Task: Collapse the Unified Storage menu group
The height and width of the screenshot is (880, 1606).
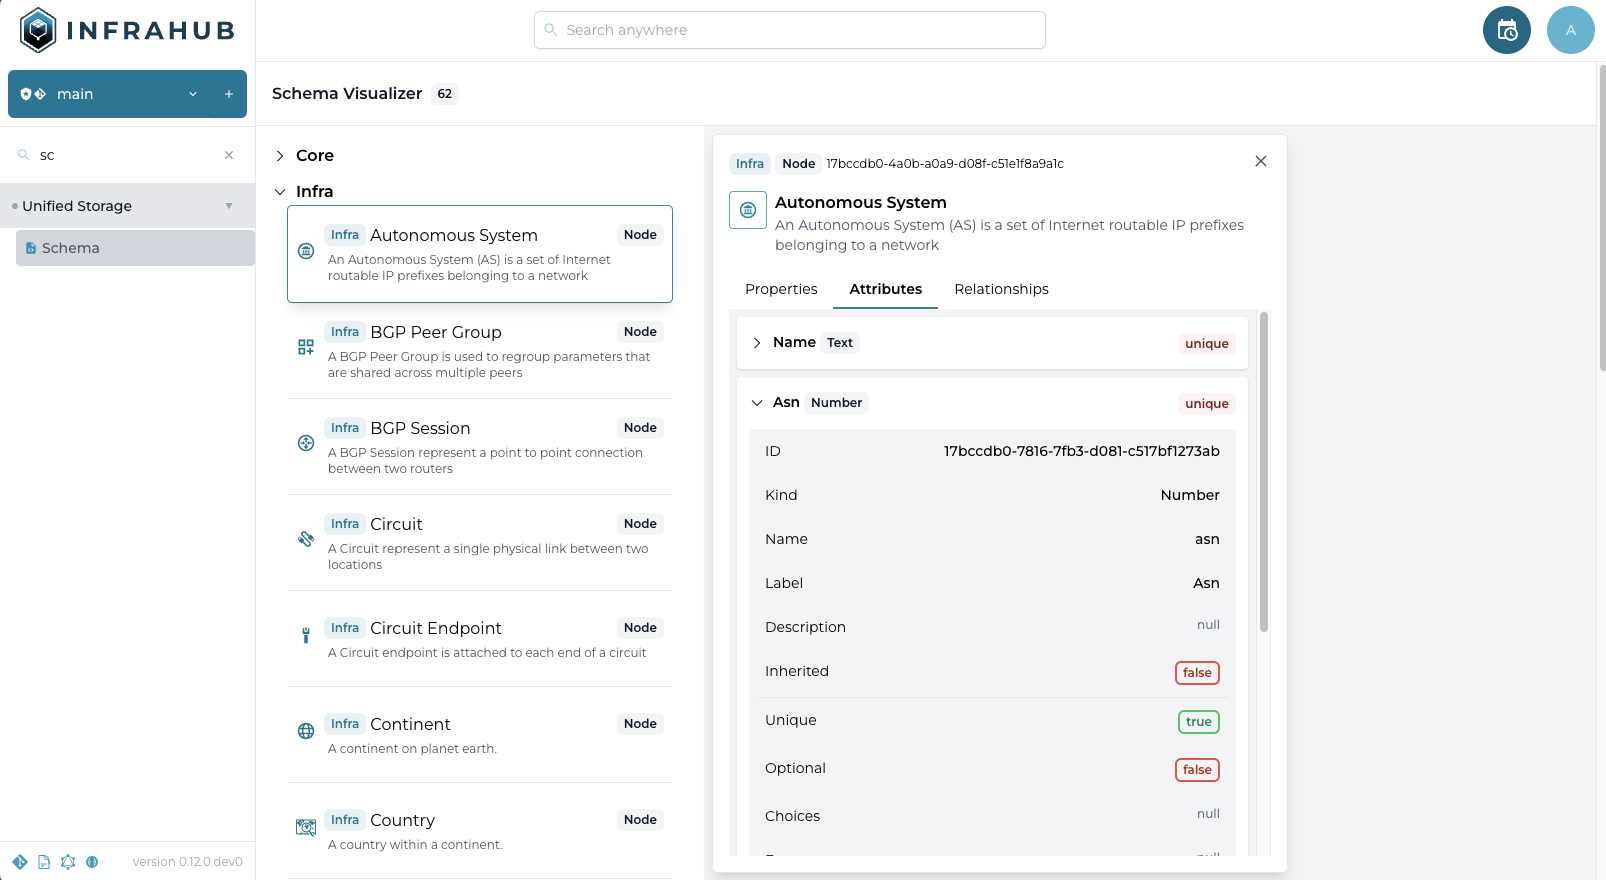Action: click(228, 206)
